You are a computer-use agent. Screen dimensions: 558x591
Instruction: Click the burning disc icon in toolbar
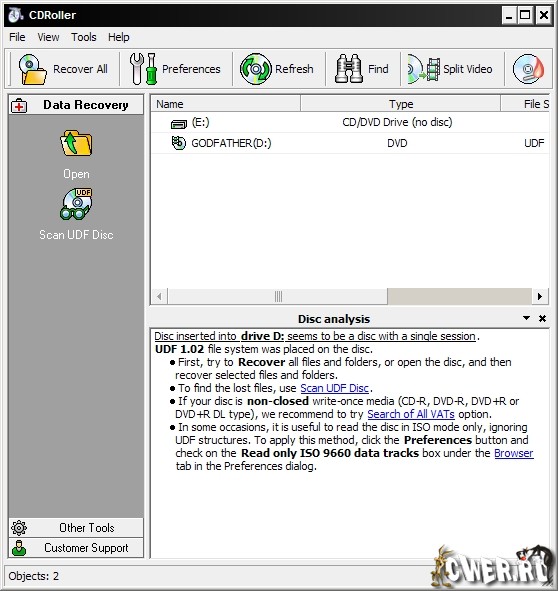click(x=528, y=69)
